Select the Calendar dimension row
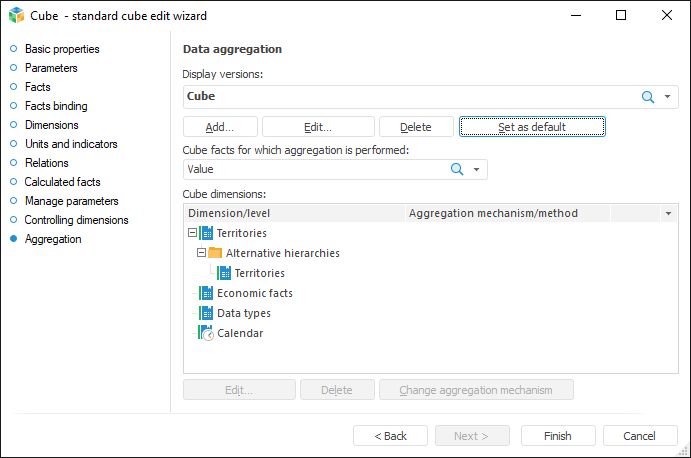Viewport: 691px width, 458px height. tap(240, 333)
